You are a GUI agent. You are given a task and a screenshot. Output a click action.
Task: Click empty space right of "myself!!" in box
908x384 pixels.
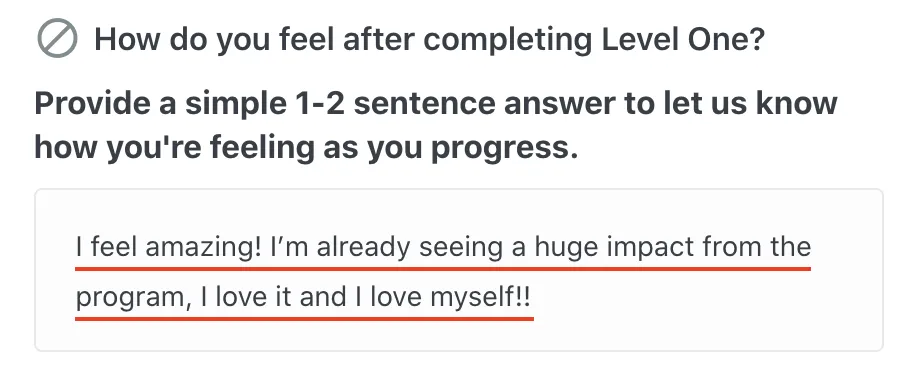(701, 298)
